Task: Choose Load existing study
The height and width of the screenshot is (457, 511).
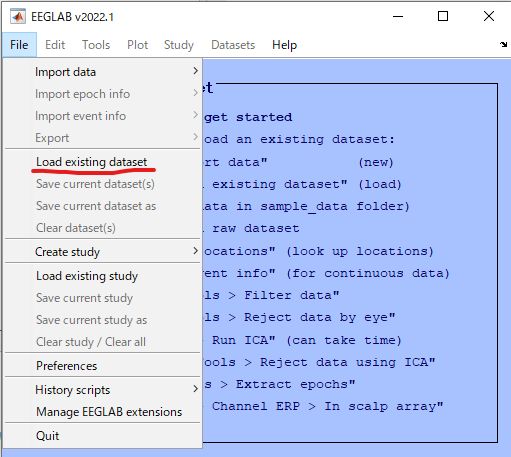Action: [x=87, y=276]
